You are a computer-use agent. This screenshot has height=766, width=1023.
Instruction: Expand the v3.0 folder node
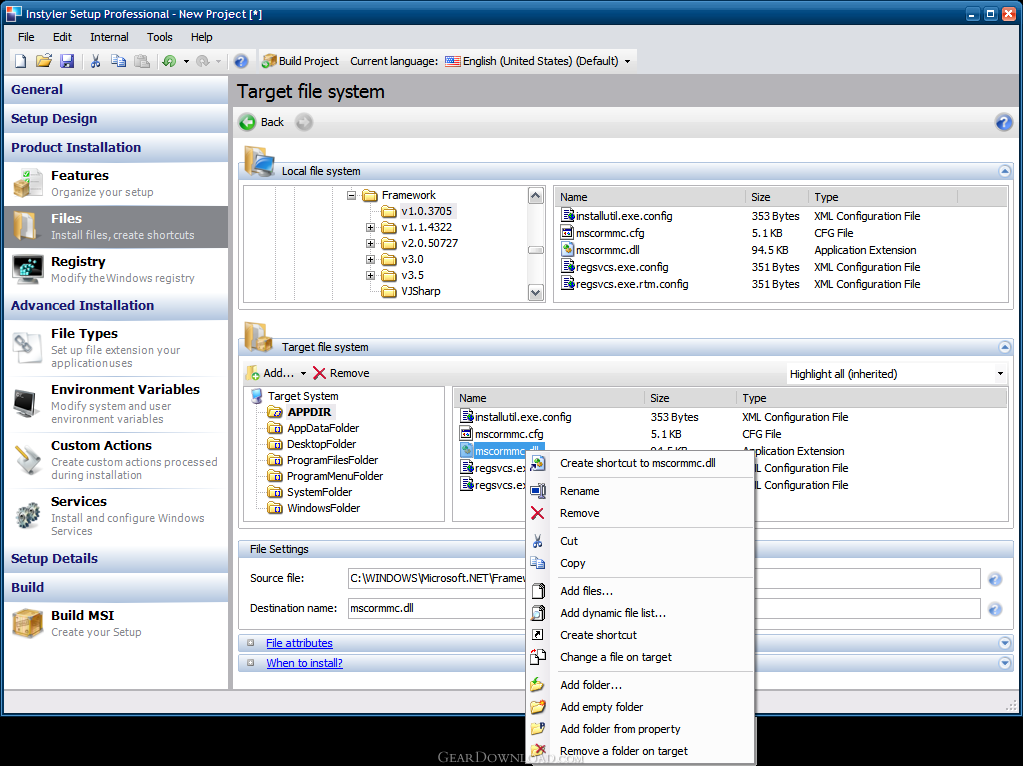[371, 259]
